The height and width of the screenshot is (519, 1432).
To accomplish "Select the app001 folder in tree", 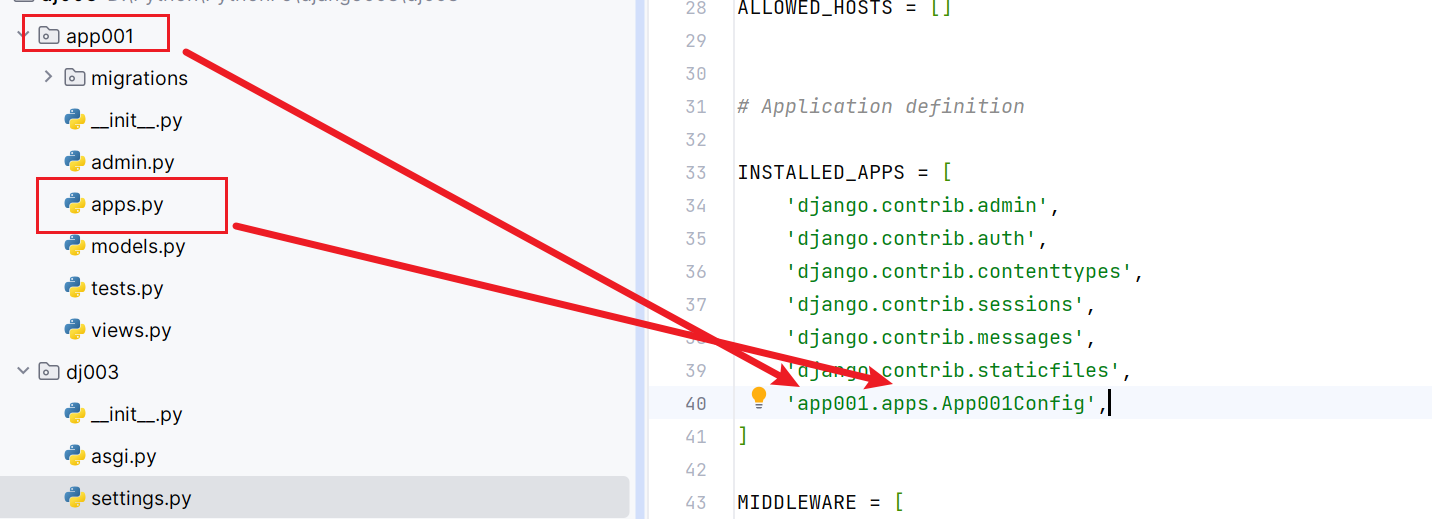I will click(x=100, y=36).
